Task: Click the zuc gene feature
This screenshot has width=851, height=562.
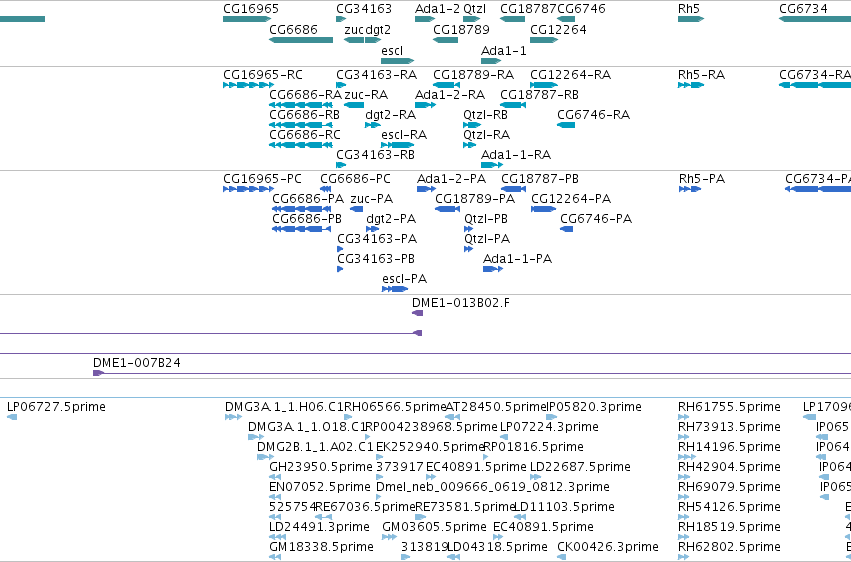Action: pyautogui.click(x=354, y=40)
